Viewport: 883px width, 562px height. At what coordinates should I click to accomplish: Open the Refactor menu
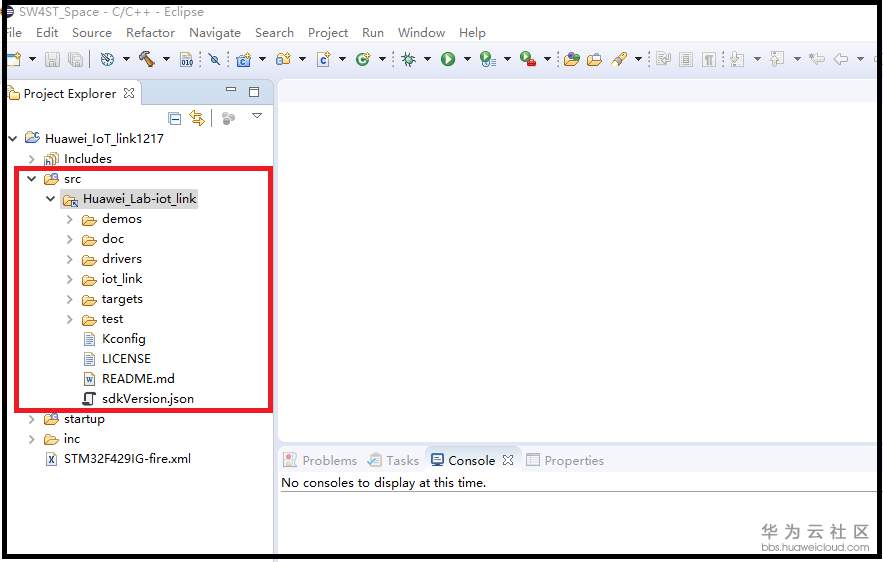click(x=150, y=33)
